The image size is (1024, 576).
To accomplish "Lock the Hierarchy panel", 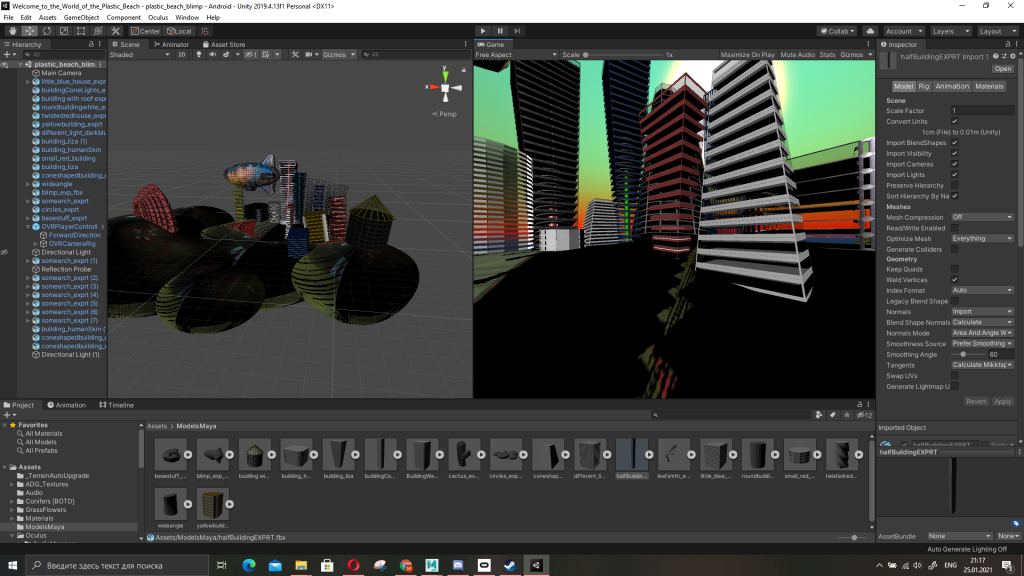I will 91,44.
